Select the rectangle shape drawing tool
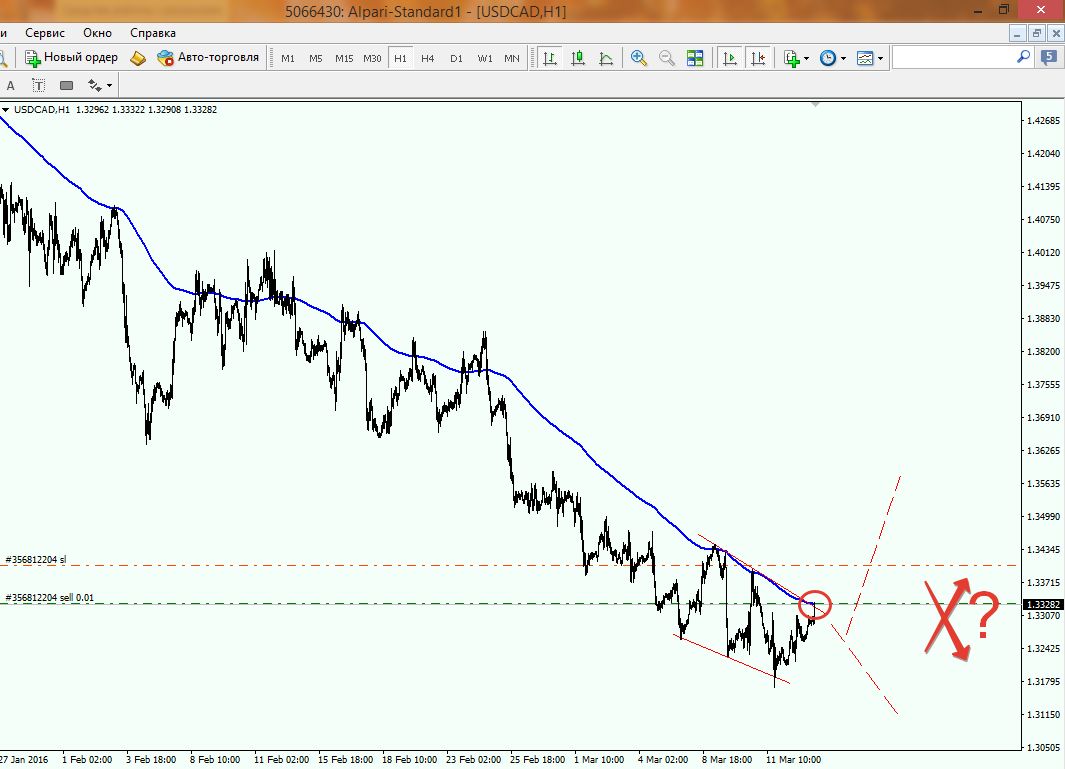 coord(67,86)
